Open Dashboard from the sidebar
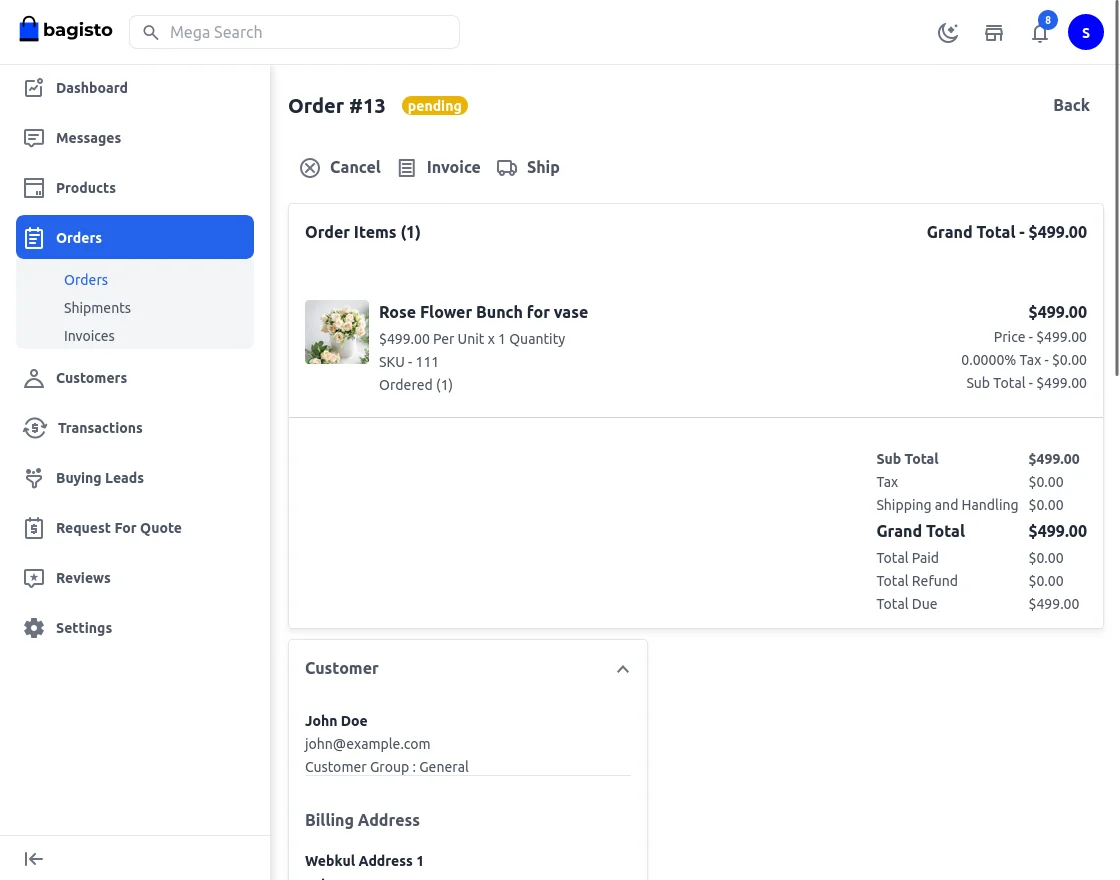This screenshot has width=1120, height=880. (x=34, y=88)
